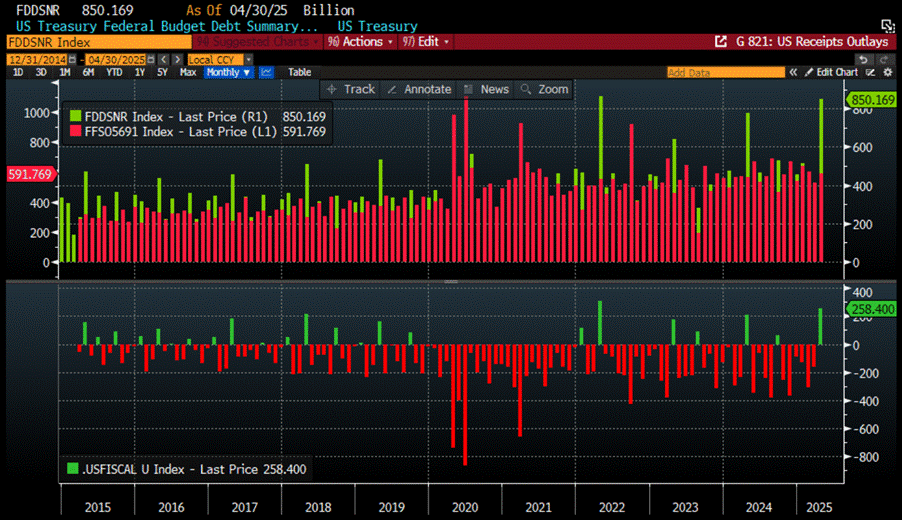Select the 5Y range
This screenshot has width=902, height=520.
[162, 72]
